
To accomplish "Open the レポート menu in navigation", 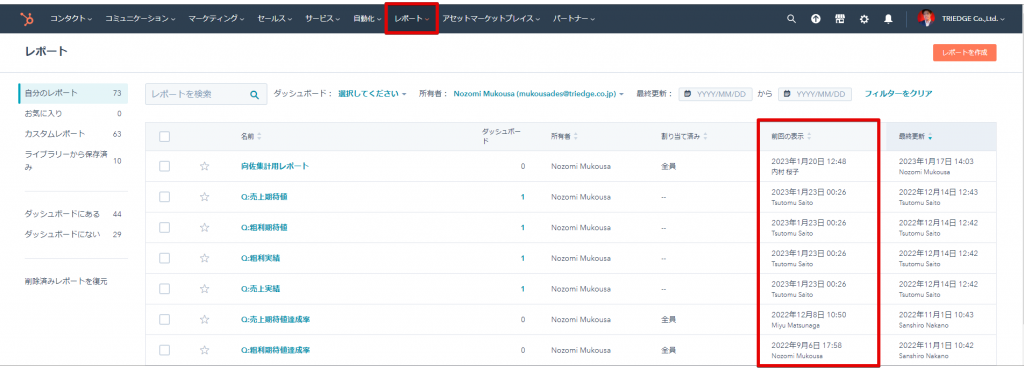I will [x=411, y=19].
